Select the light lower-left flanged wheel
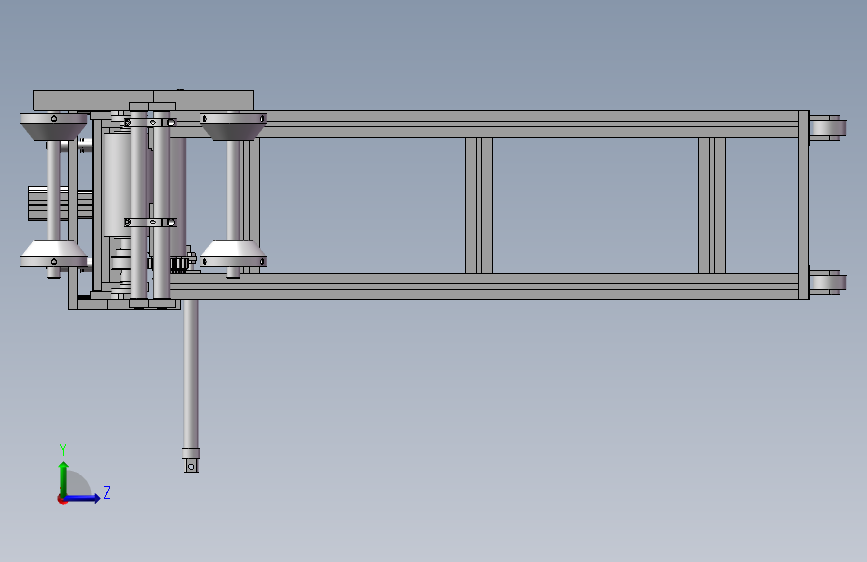The height and width of the screenshot is (562, 867). [54, 254]
